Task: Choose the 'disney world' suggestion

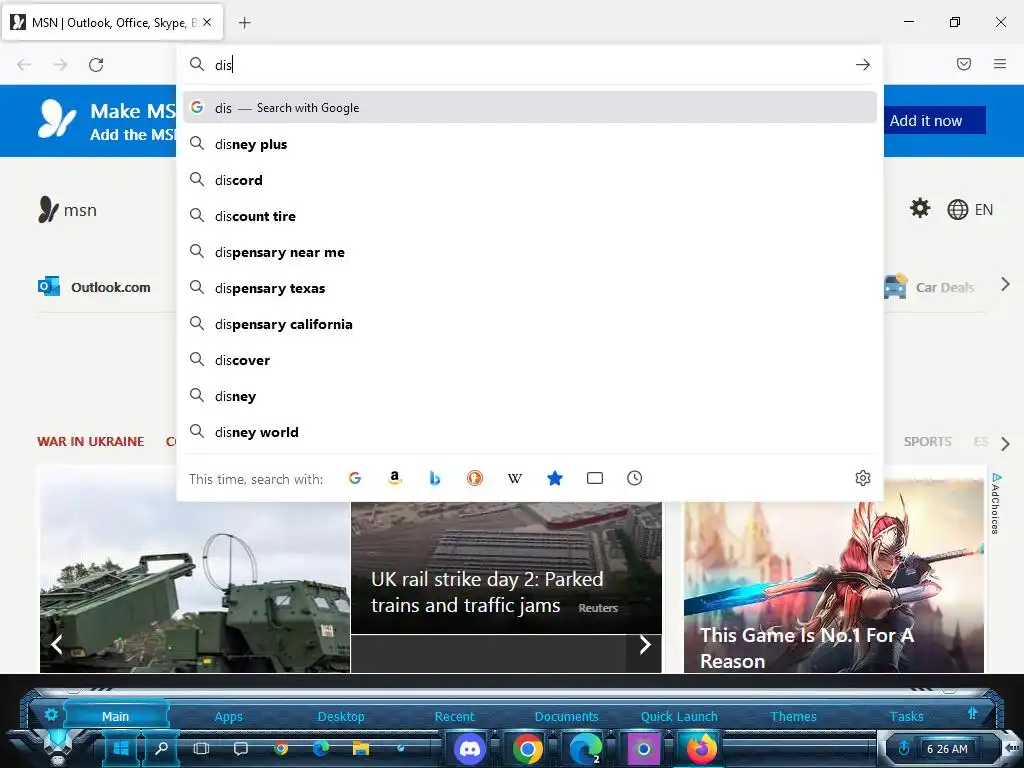Action: 530,432
